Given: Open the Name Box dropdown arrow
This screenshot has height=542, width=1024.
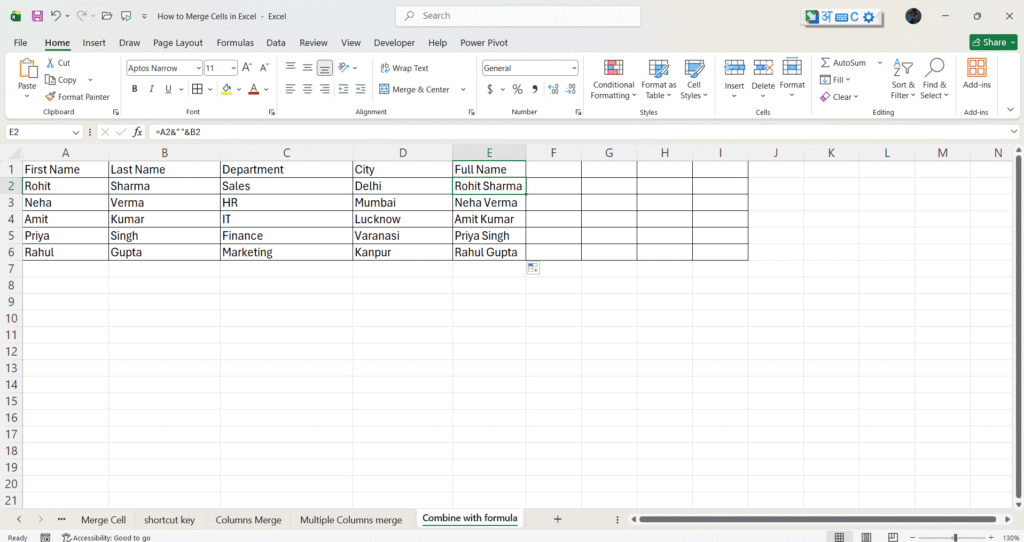Looking at the screenshot, I should click(x=76, y=132).
